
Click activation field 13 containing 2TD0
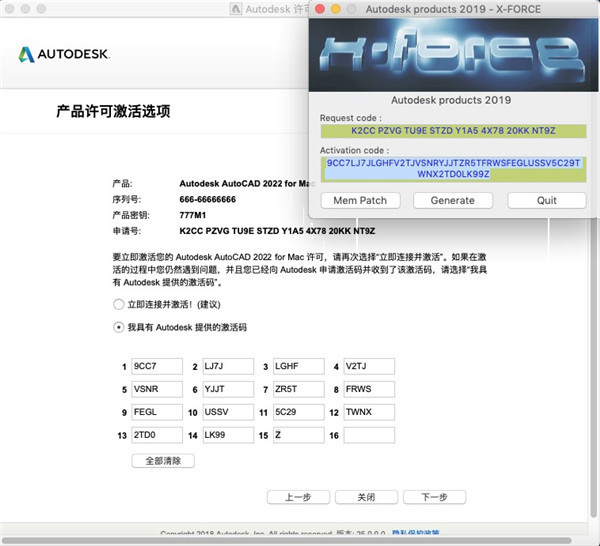point(157,435)
